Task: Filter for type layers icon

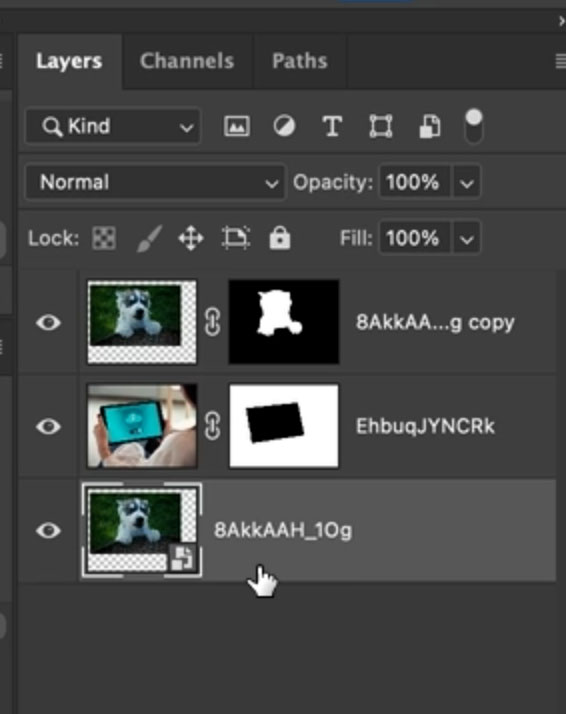Action: click(x=332, y=126)
